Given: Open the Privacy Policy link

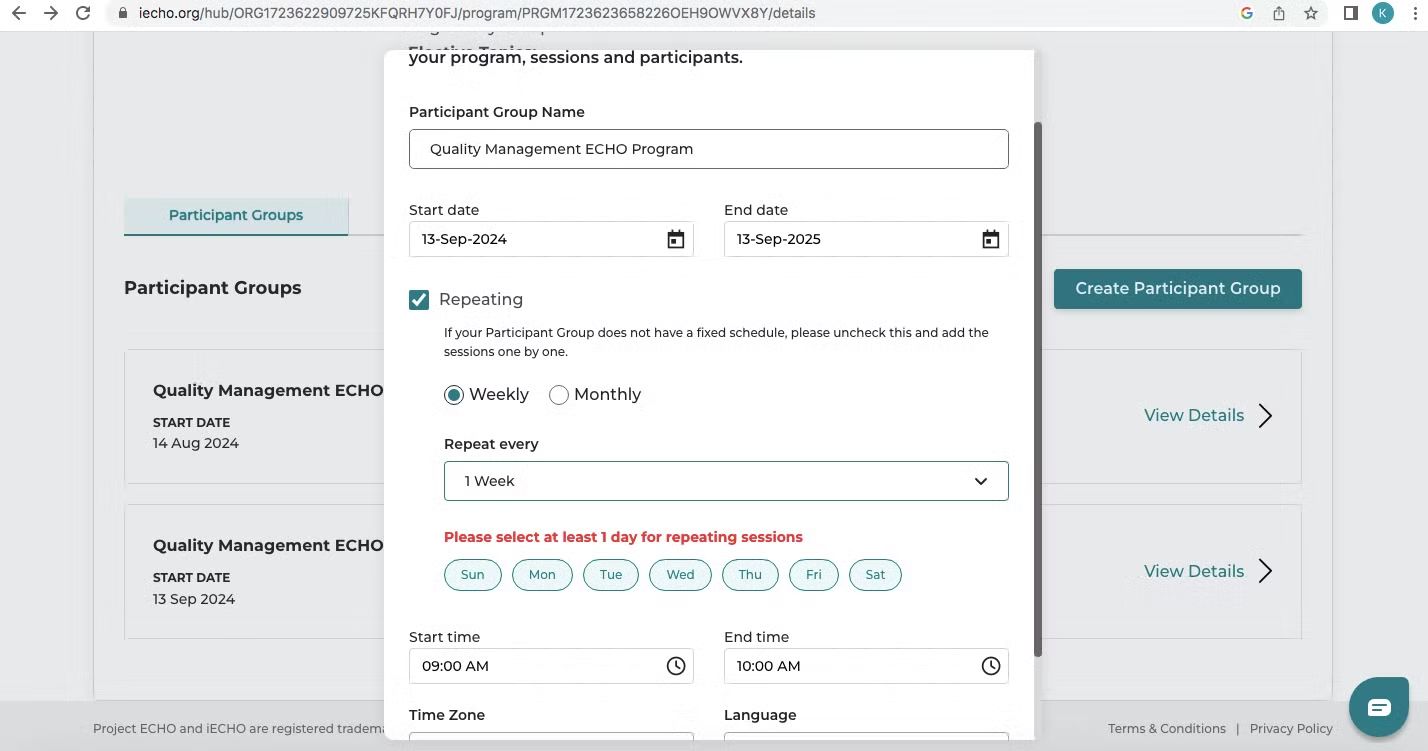Looking at the screenshot, I should [1291, 729].
